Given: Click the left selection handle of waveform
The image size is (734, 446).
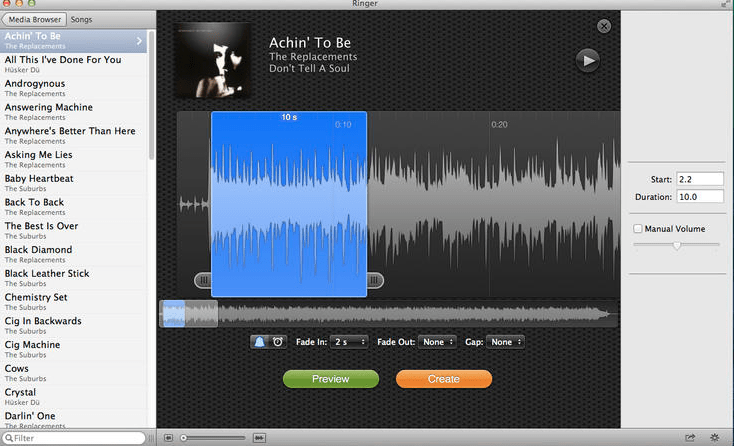Looking at the screenshot, I should pyautogui.click(x=203, y=280).
